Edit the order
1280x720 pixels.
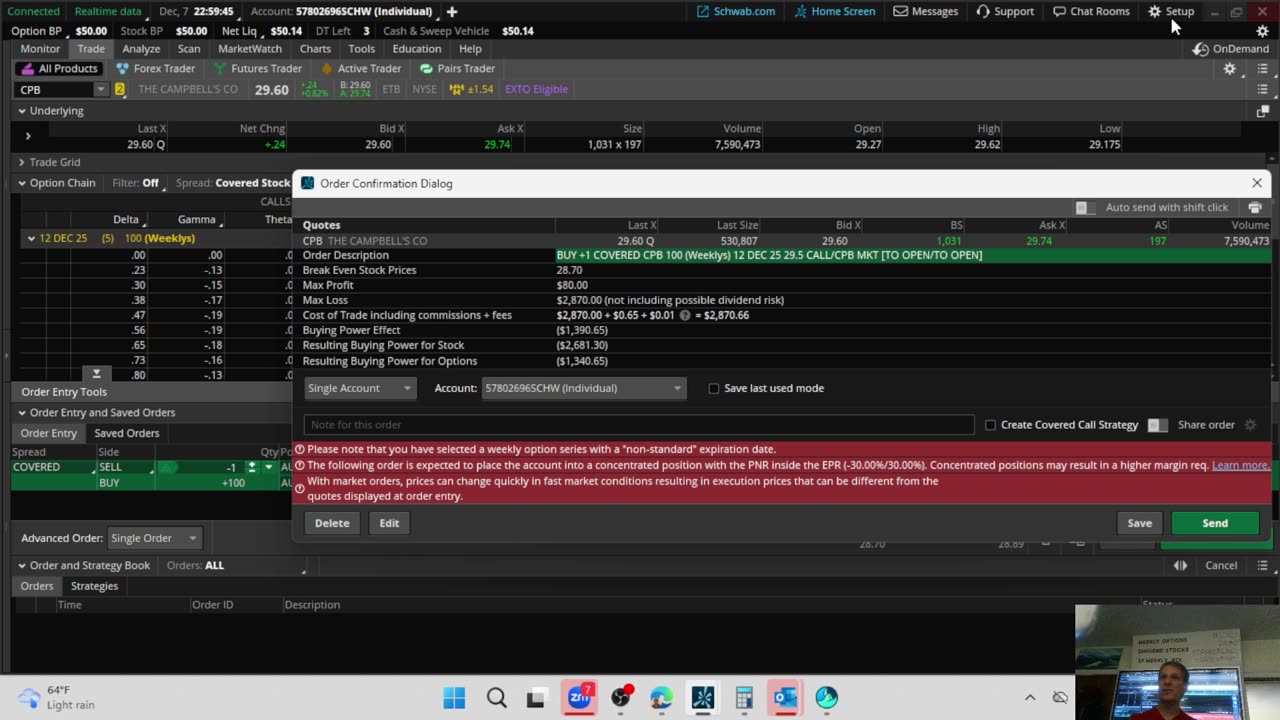click(389, 523)
